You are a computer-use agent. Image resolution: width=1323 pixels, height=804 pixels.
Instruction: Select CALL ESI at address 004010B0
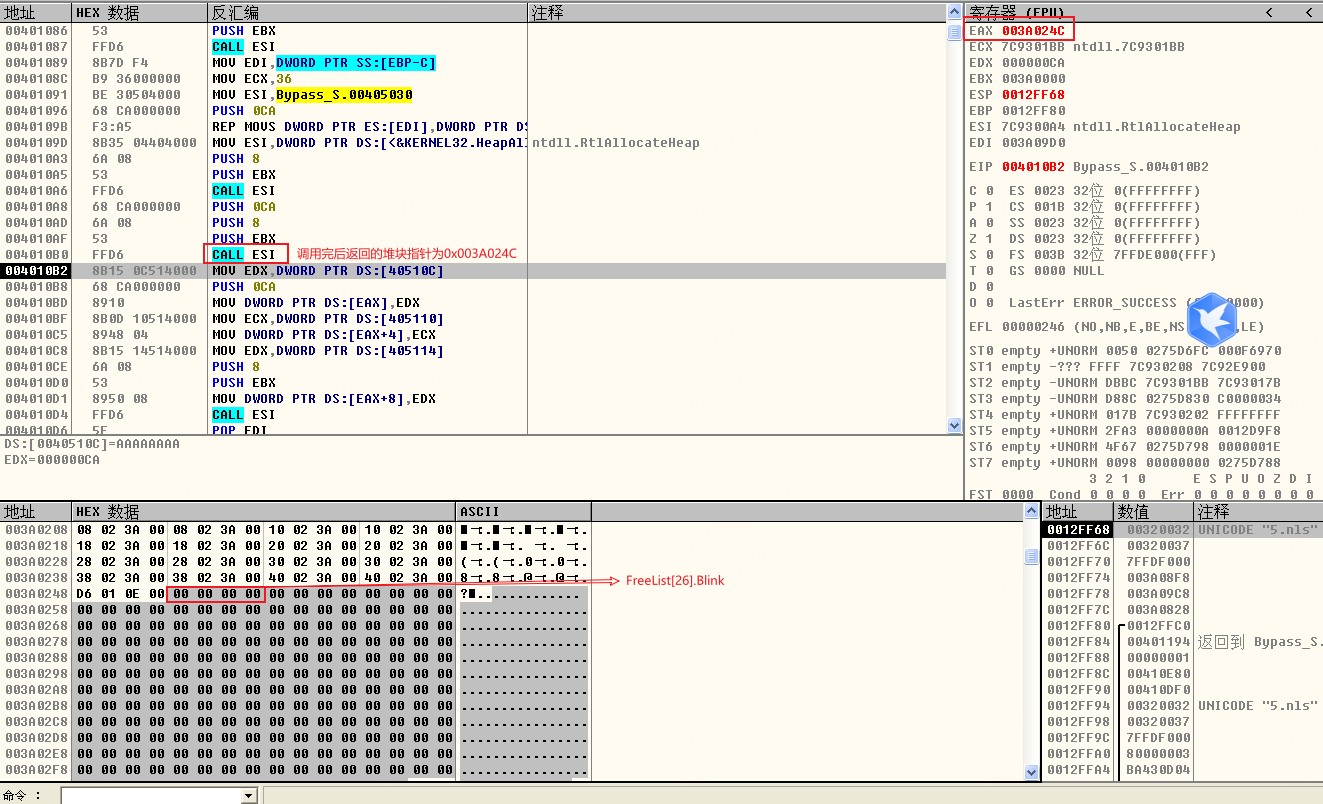point(243,254)
